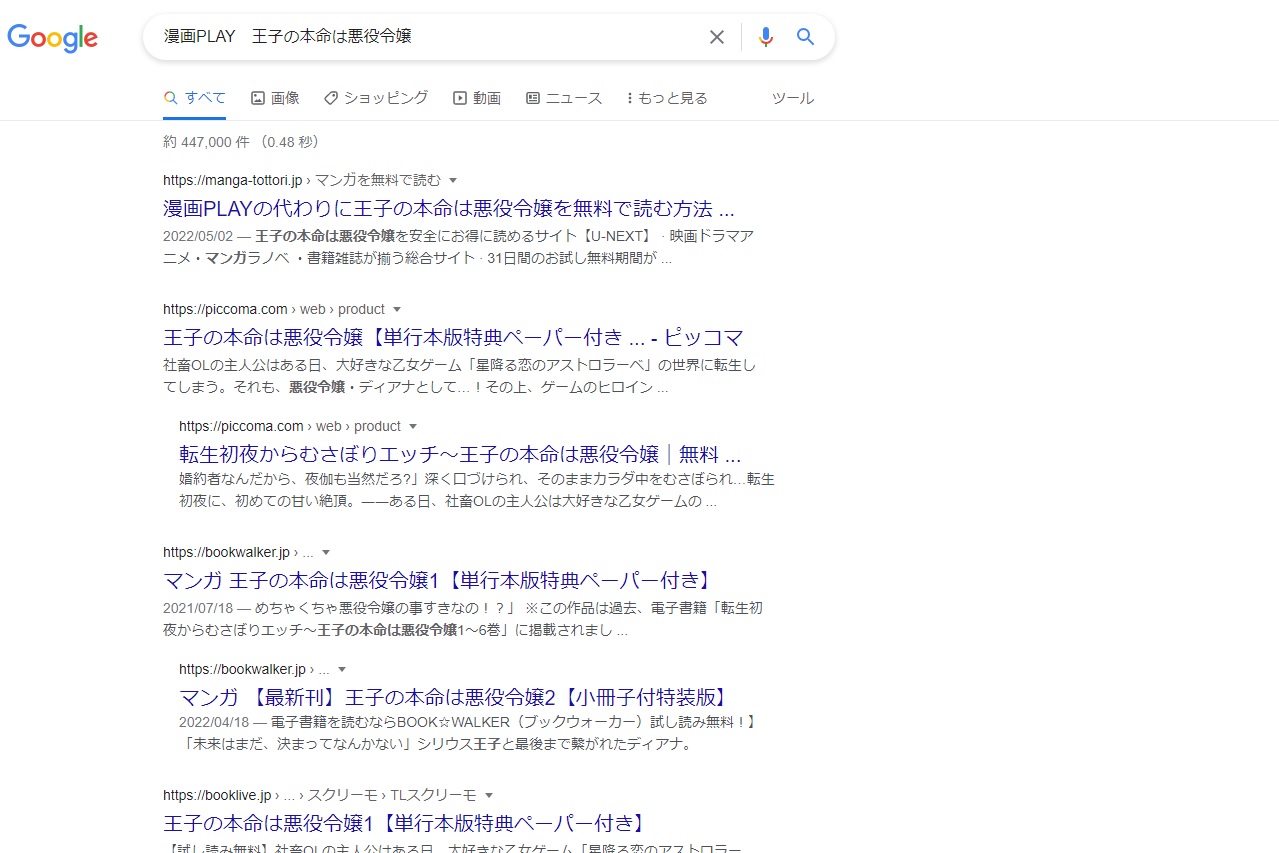Viewport: 1279px width, 853px height.
Task: Open dropdown arrow beside booklive.jp URL
Action: click(489, 795)
